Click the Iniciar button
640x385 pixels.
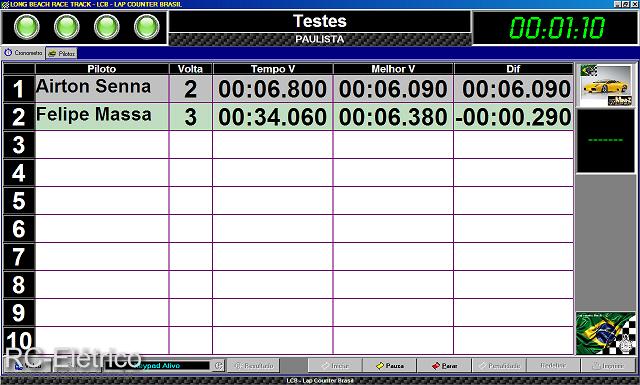point(335,366)
